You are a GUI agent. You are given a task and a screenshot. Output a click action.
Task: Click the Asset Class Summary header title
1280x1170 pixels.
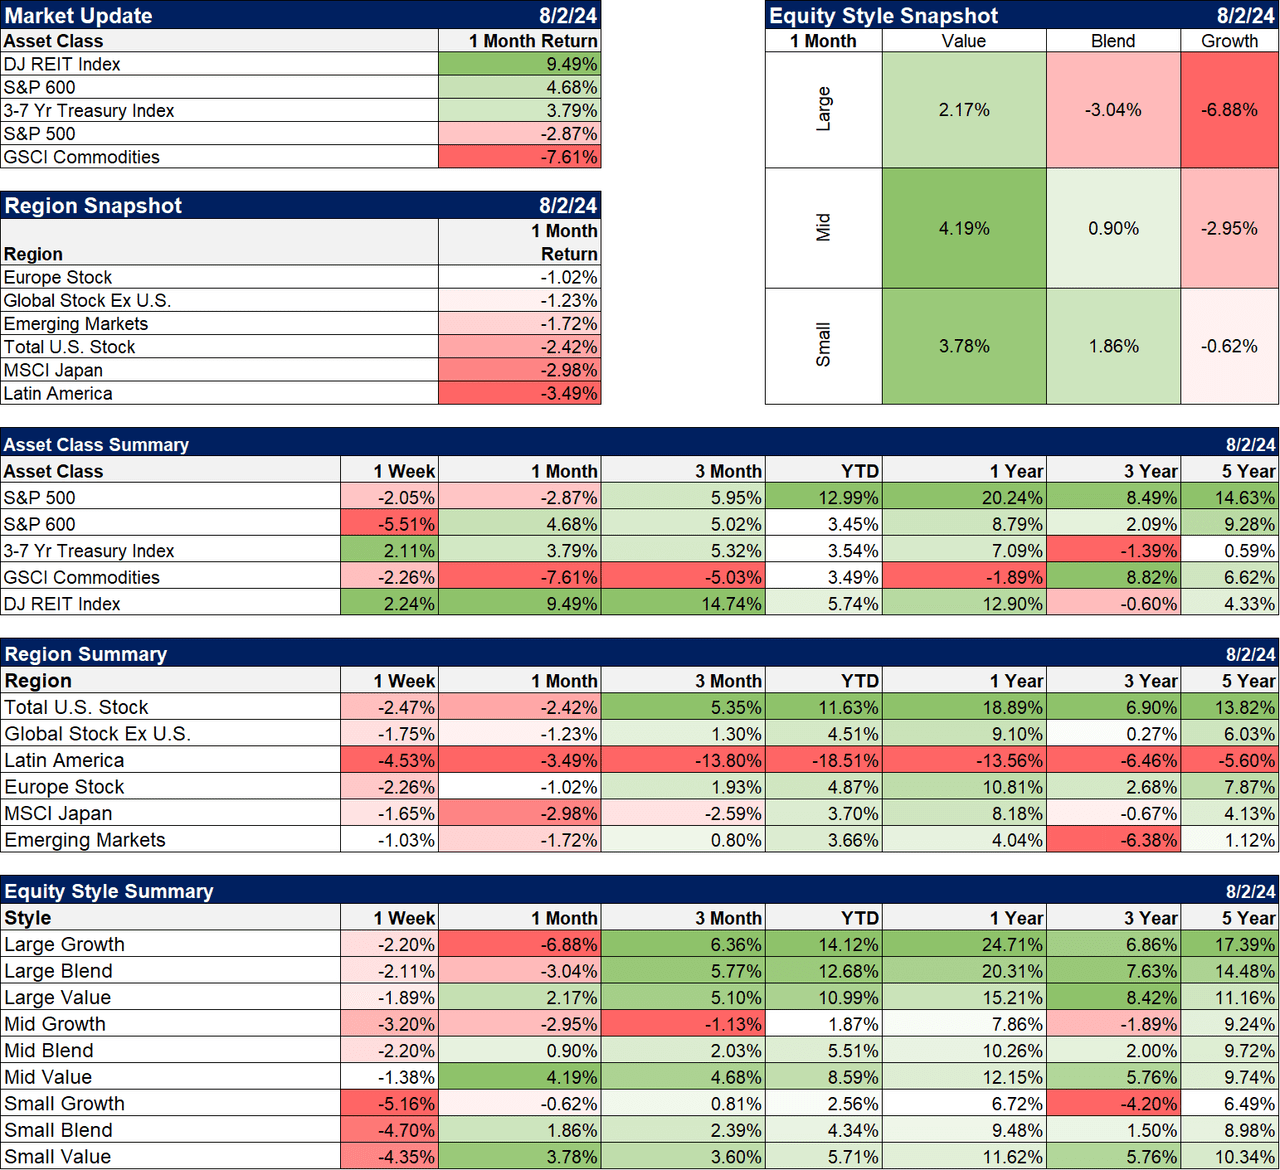[x=96, y=445]
